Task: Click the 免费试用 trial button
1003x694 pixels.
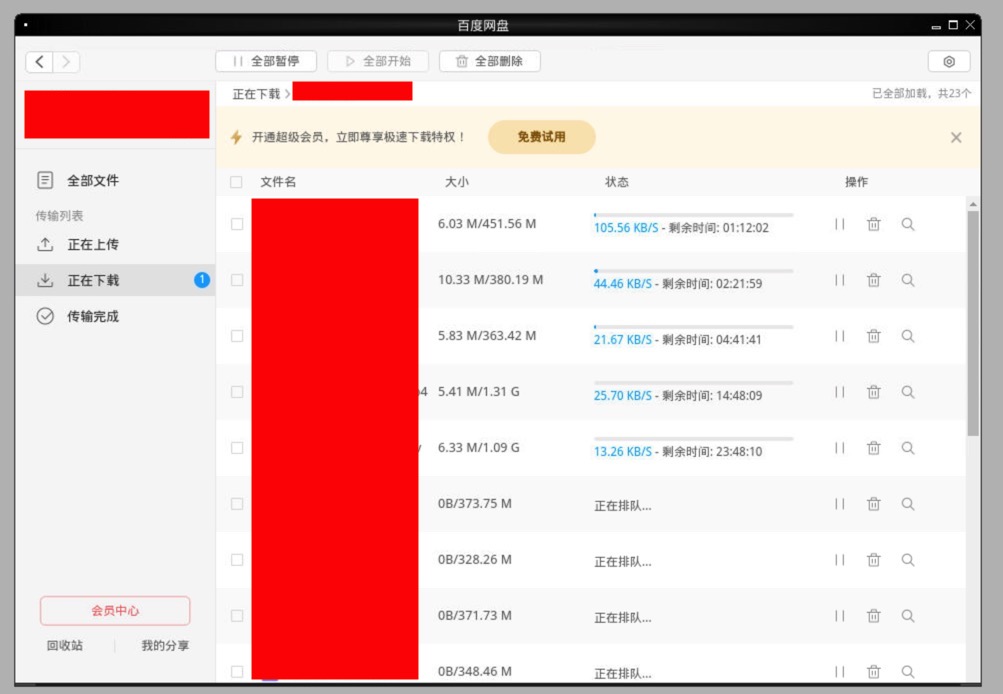Action: pos(539,137)
